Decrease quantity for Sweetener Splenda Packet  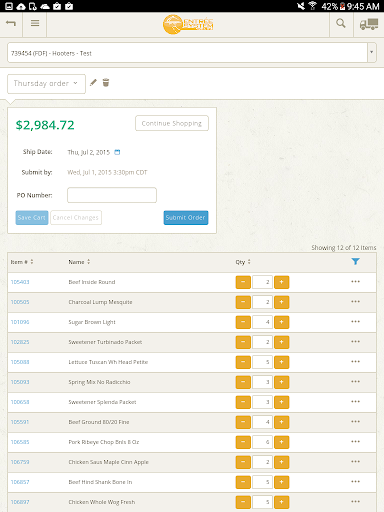[243, 402]
